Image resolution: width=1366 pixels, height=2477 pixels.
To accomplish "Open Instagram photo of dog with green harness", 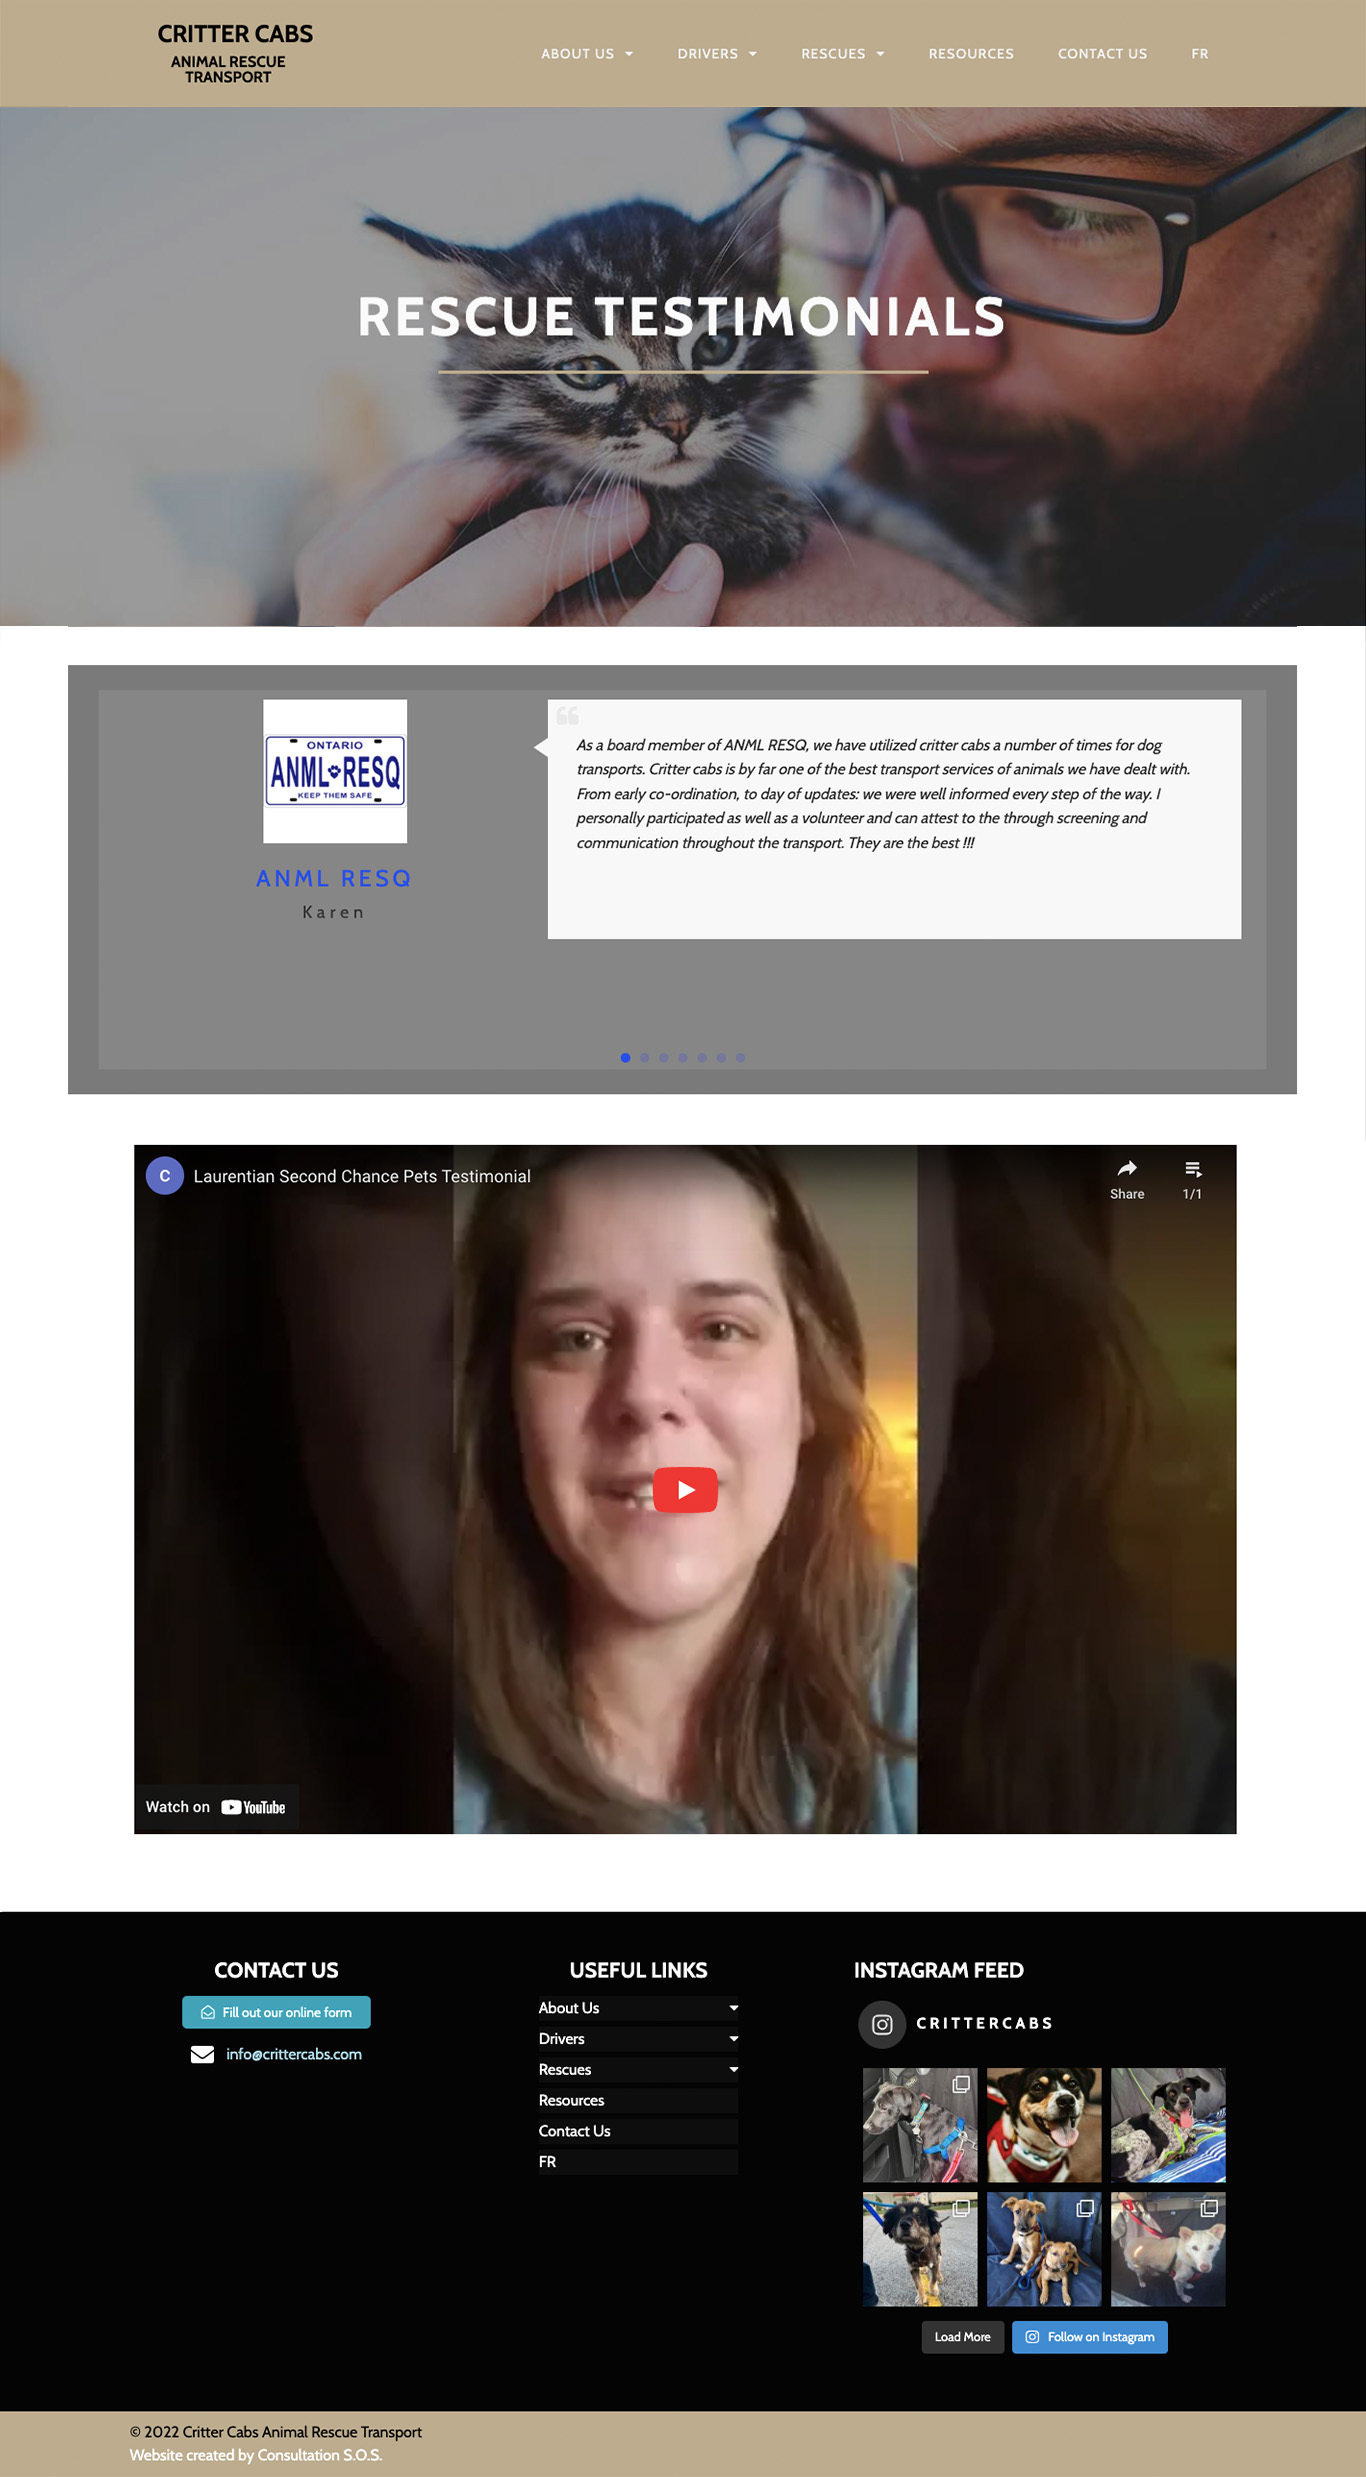I will click(1168, 2125).
